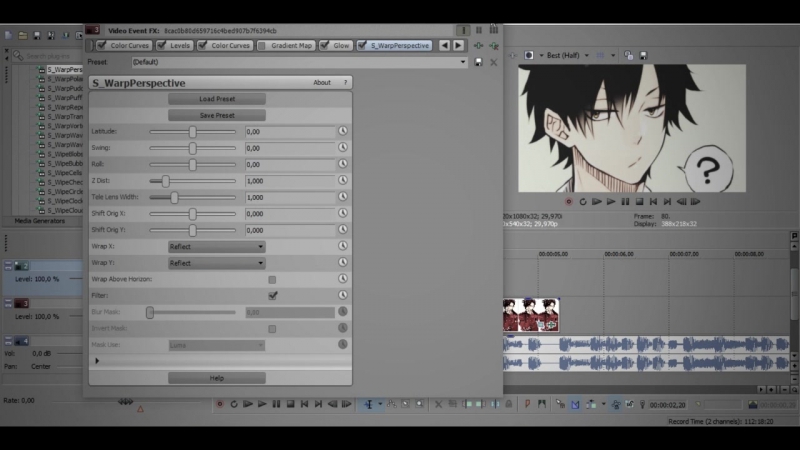Open the About link
800x450 pixels.
click(x=321, y=83)
